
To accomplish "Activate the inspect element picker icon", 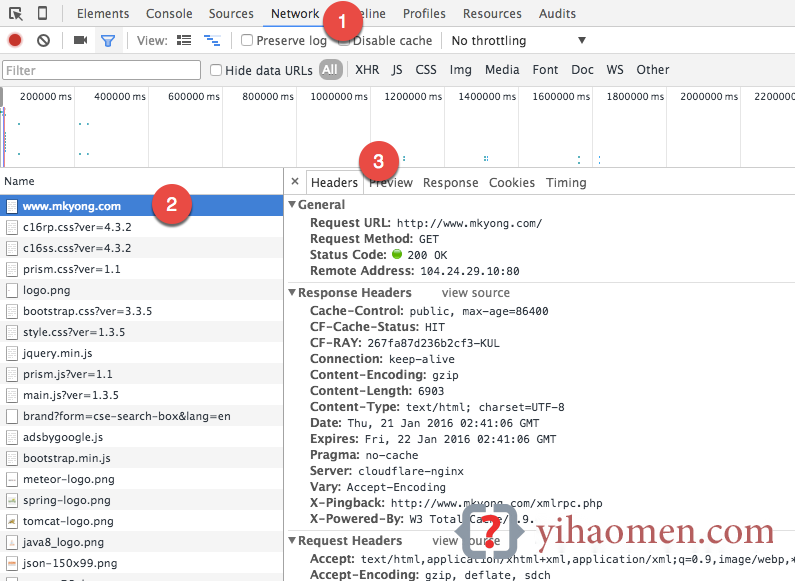I will [16, 14].
